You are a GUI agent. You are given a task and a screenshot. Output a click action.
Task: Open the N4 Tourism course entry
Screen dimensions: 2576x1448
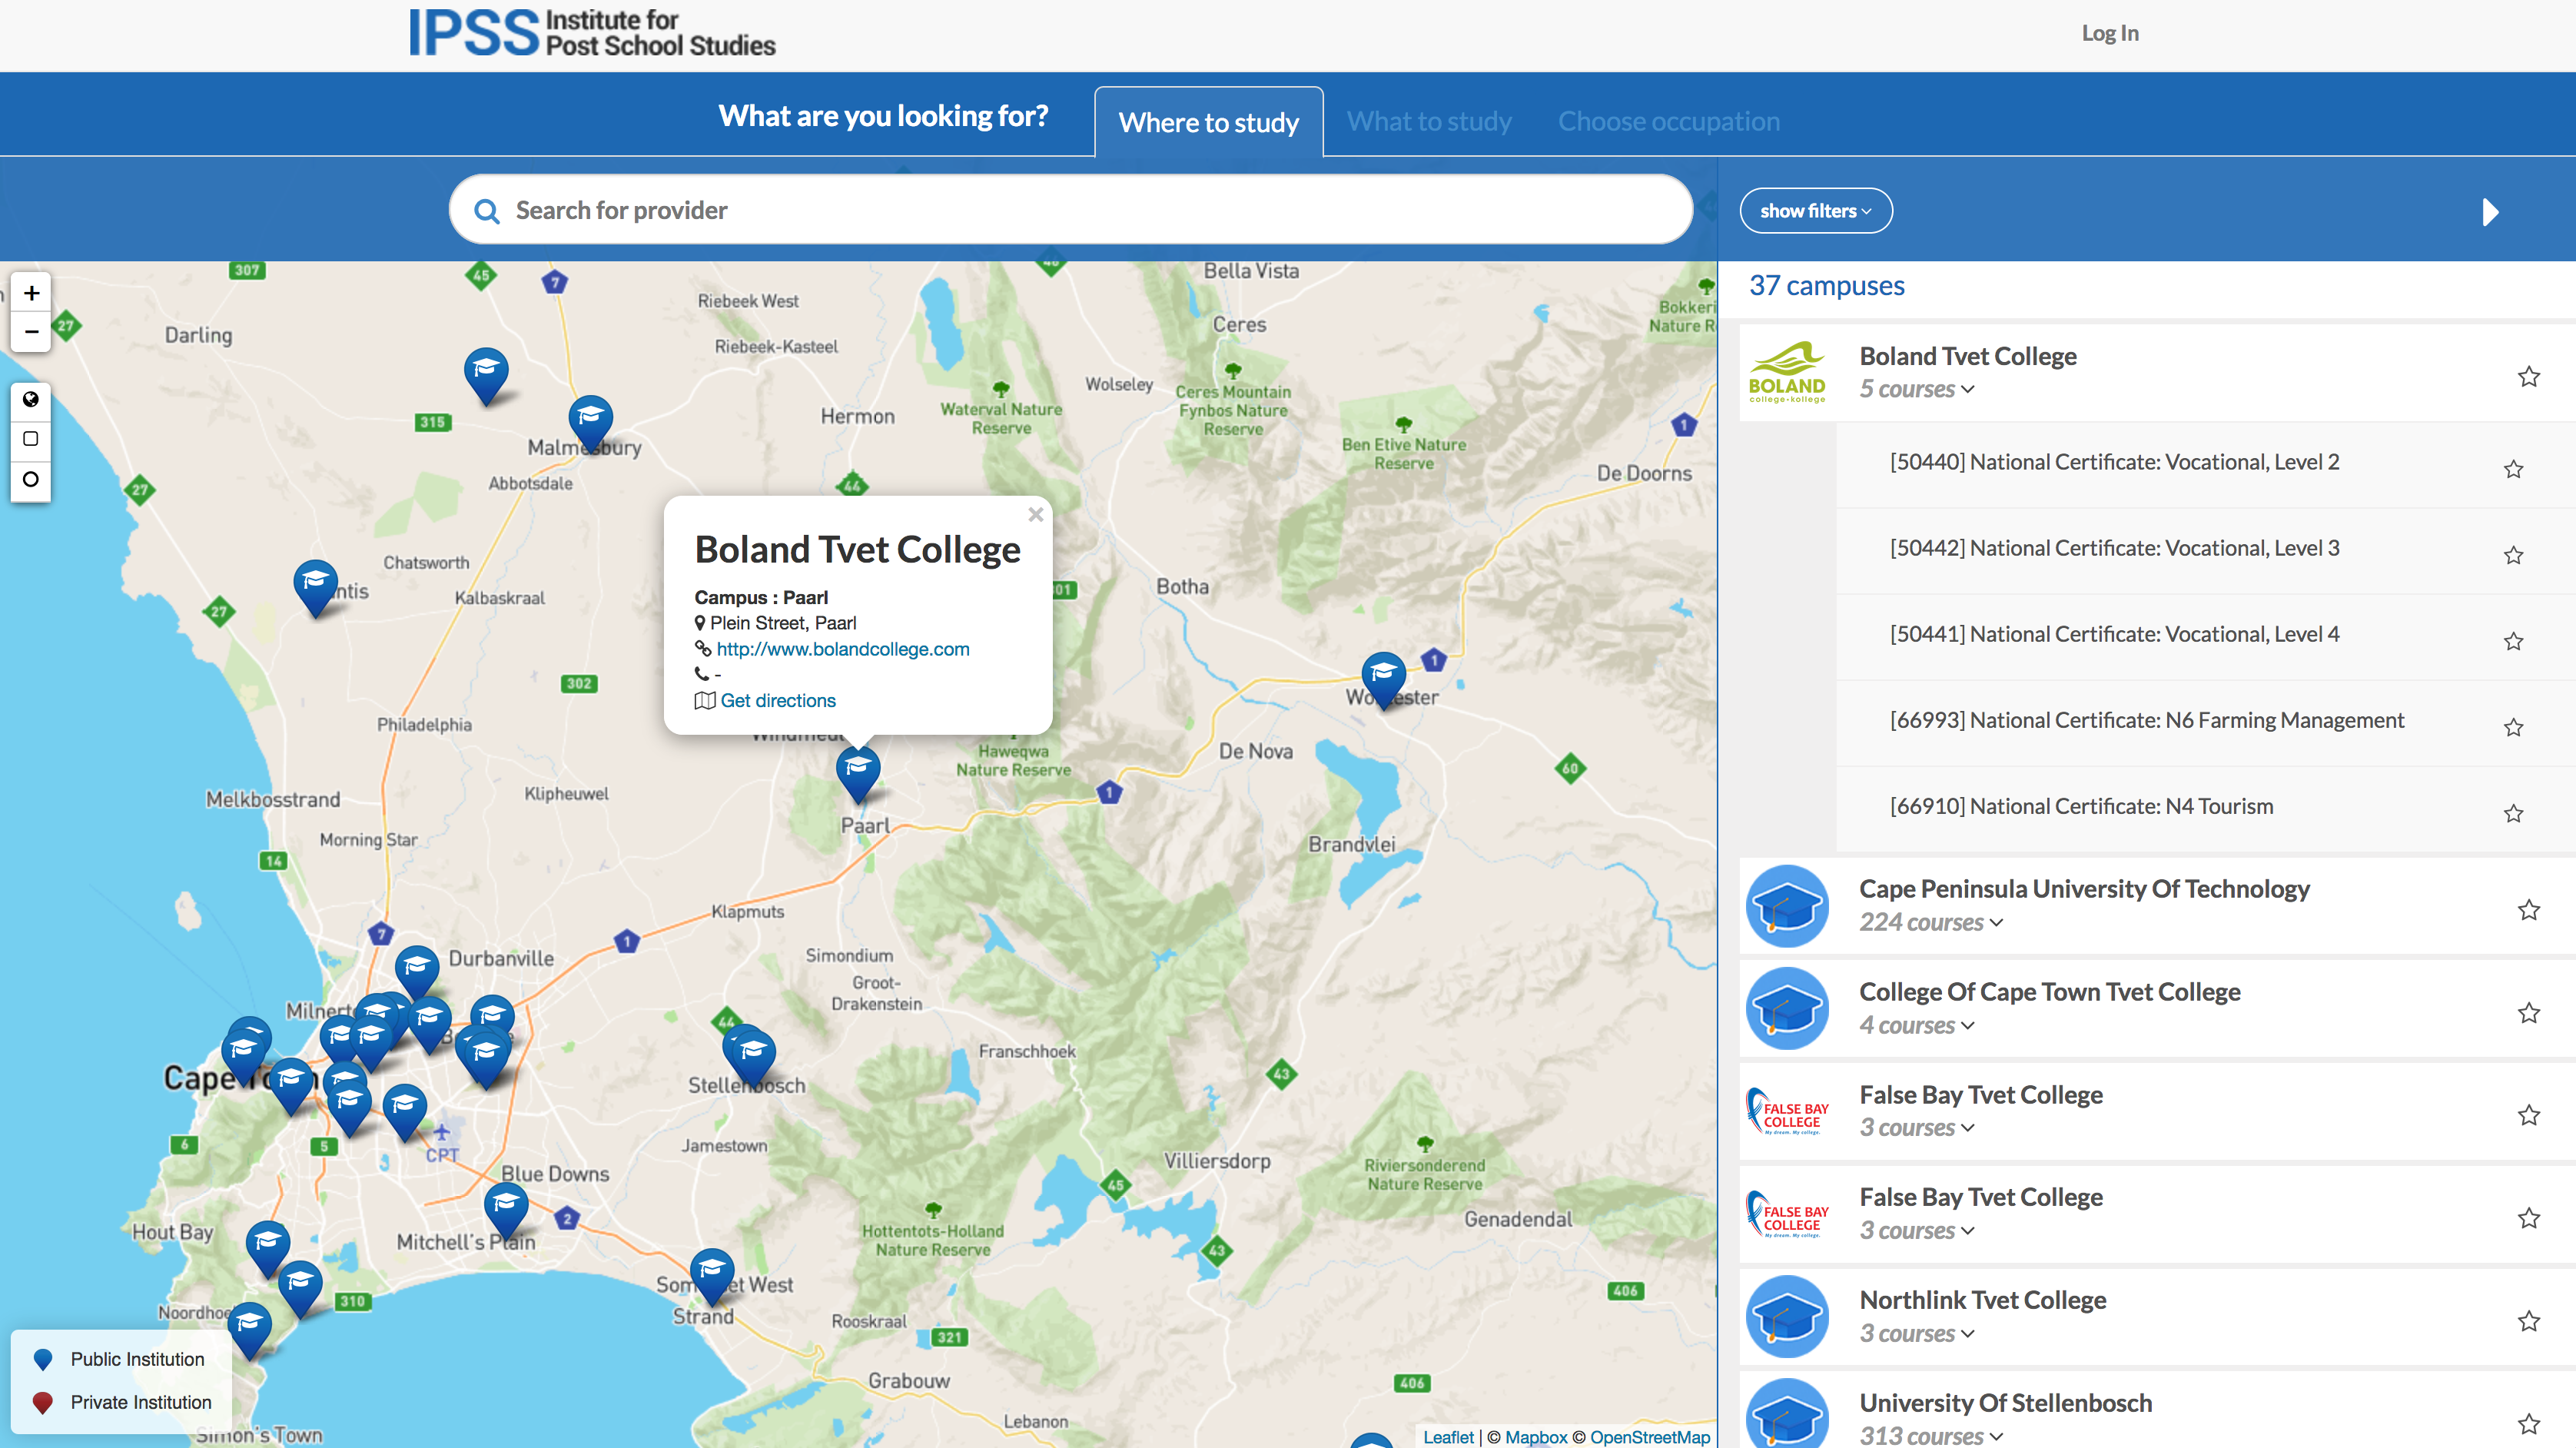[x=2081, y=806]
